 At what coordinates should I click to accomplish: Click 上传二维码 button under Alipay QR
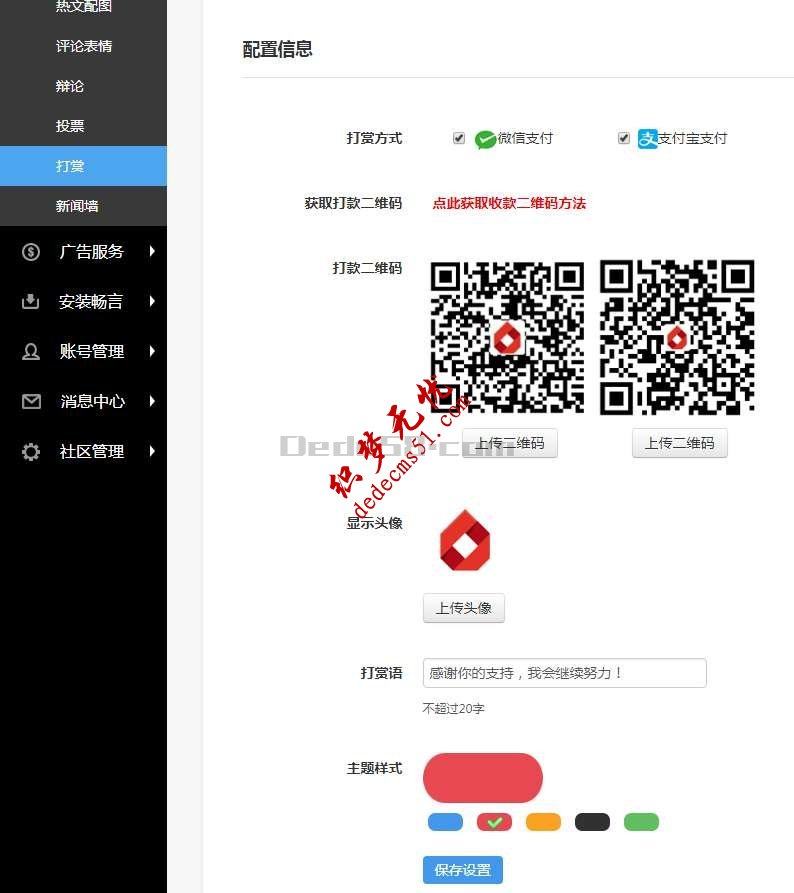[x=680, y=443]
